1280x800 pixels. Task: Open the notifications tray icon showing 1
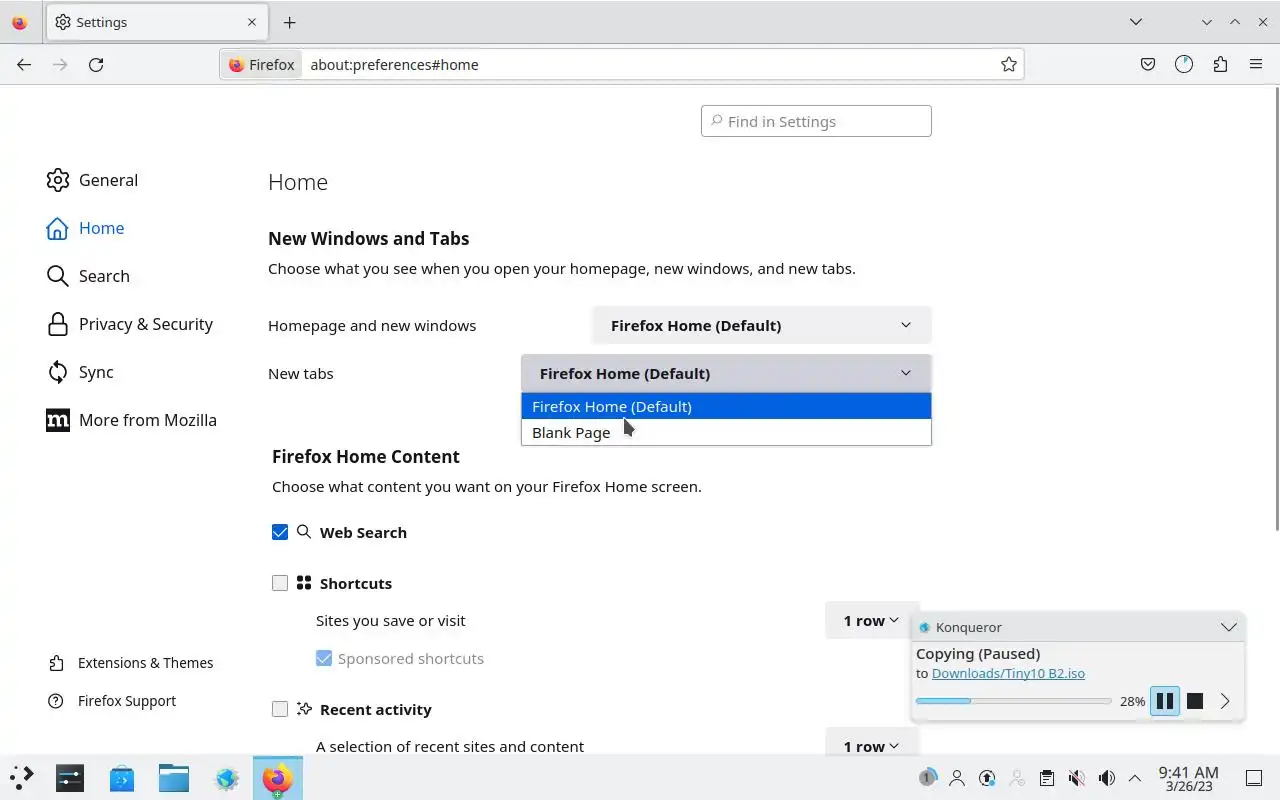tap(927, 778)
